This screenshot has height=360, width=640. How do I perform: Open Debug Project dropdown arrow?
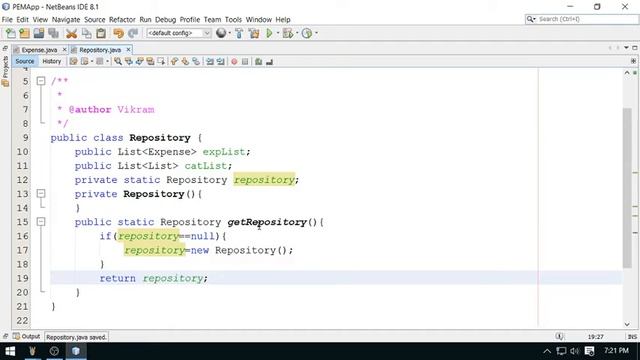click(x=297, y=33)
